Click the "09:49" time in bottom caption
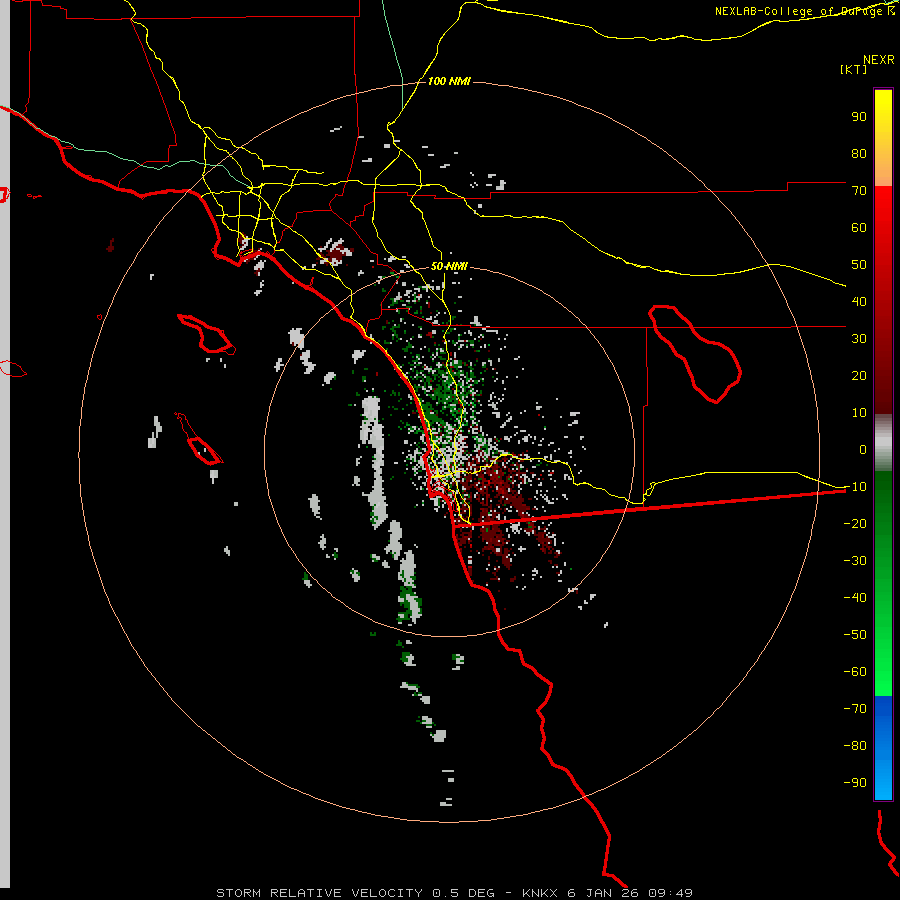Screen dimensions: 900x900 pos(670,893)
